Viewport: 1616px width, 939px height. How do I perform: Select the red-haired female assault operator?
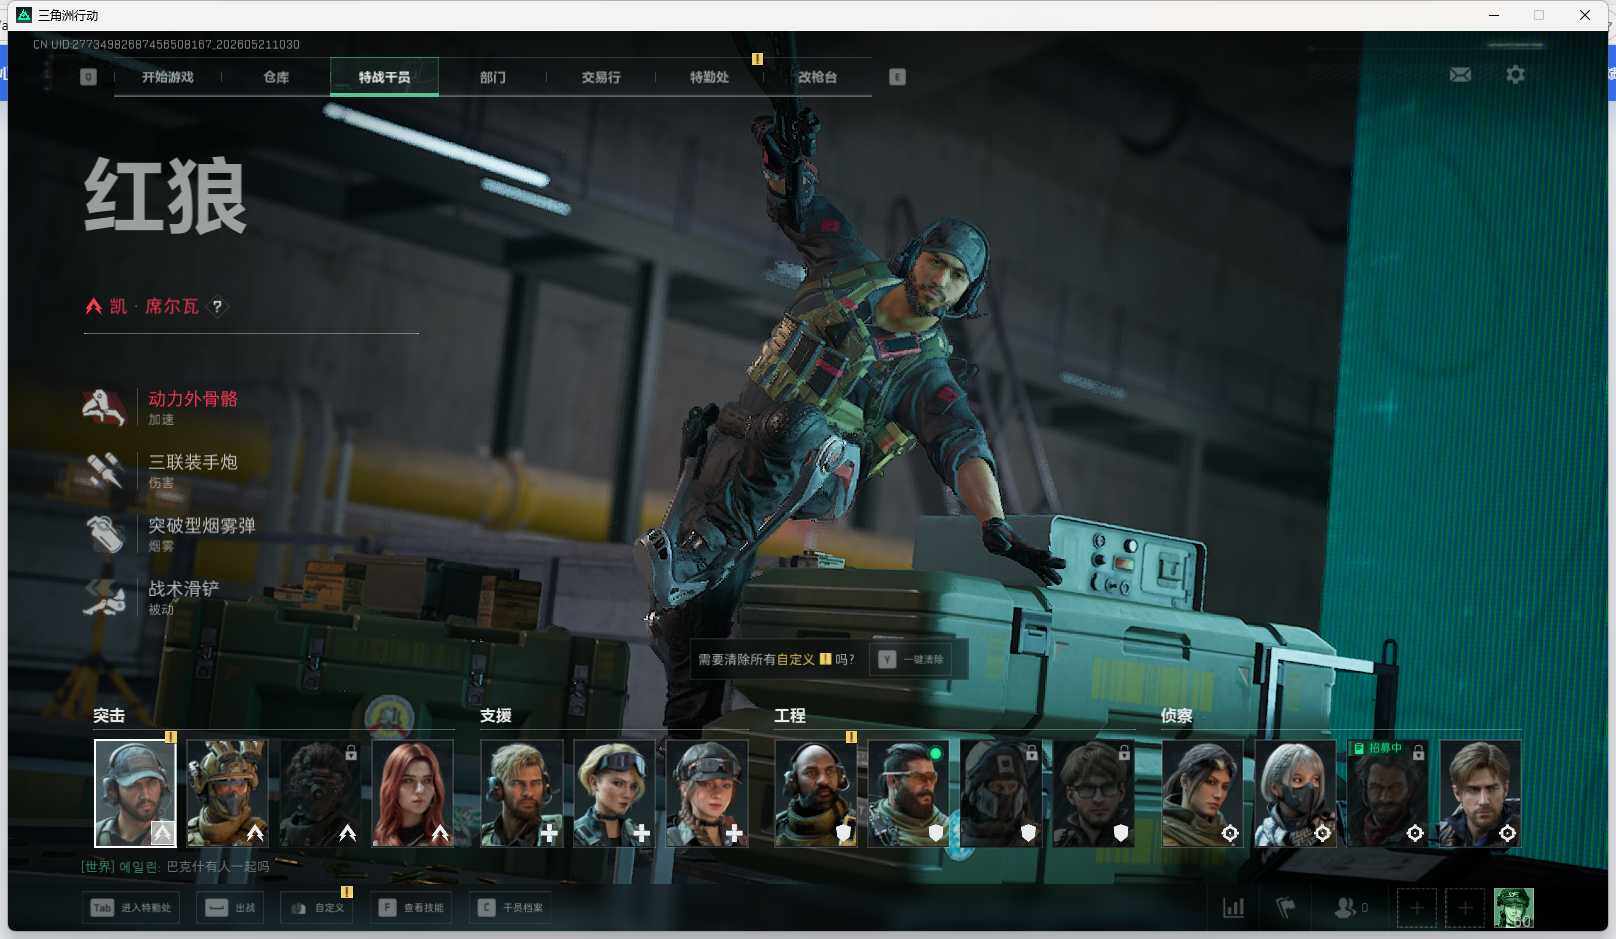click(412, 793)
